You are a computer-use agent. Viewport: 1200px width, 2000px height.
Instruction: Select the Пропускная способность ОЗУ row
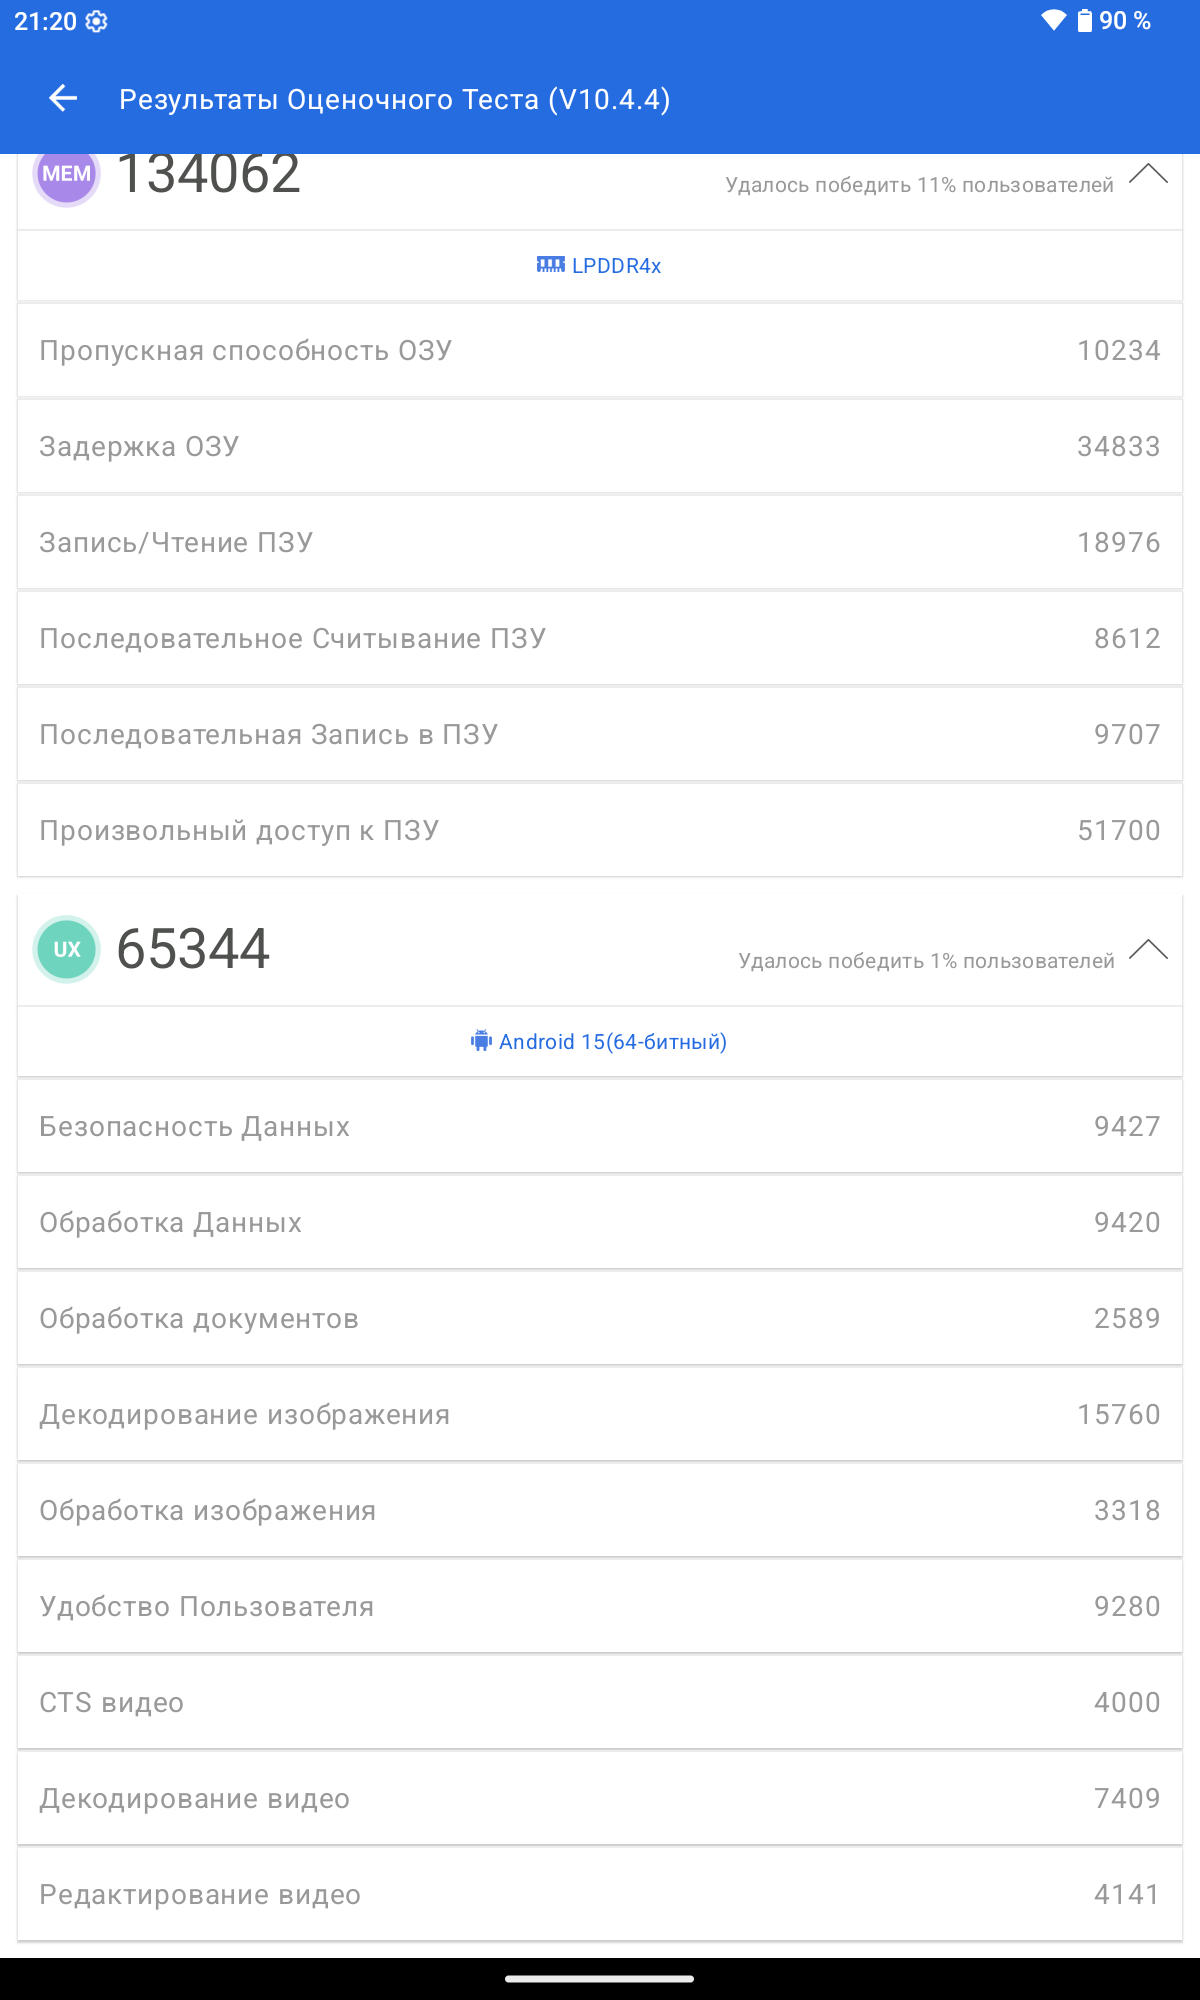click(x=600, y=351)
